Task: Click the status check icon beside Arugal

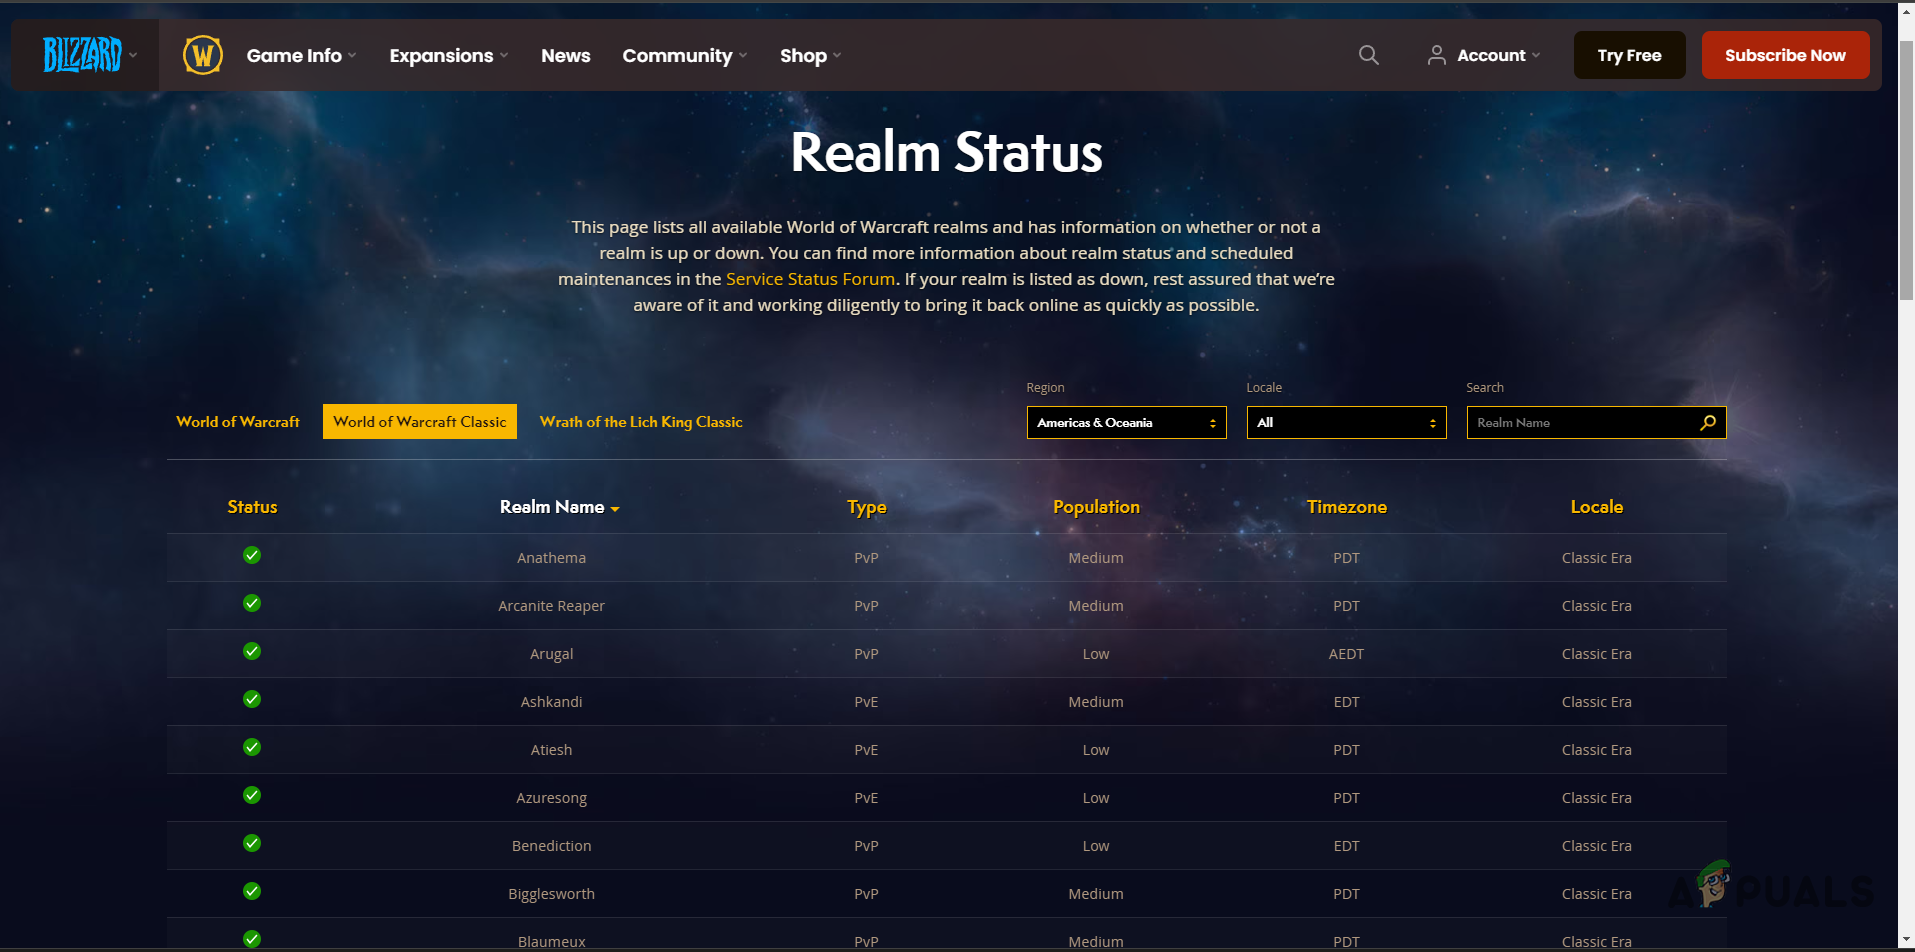Action: [x=251, y=651]
